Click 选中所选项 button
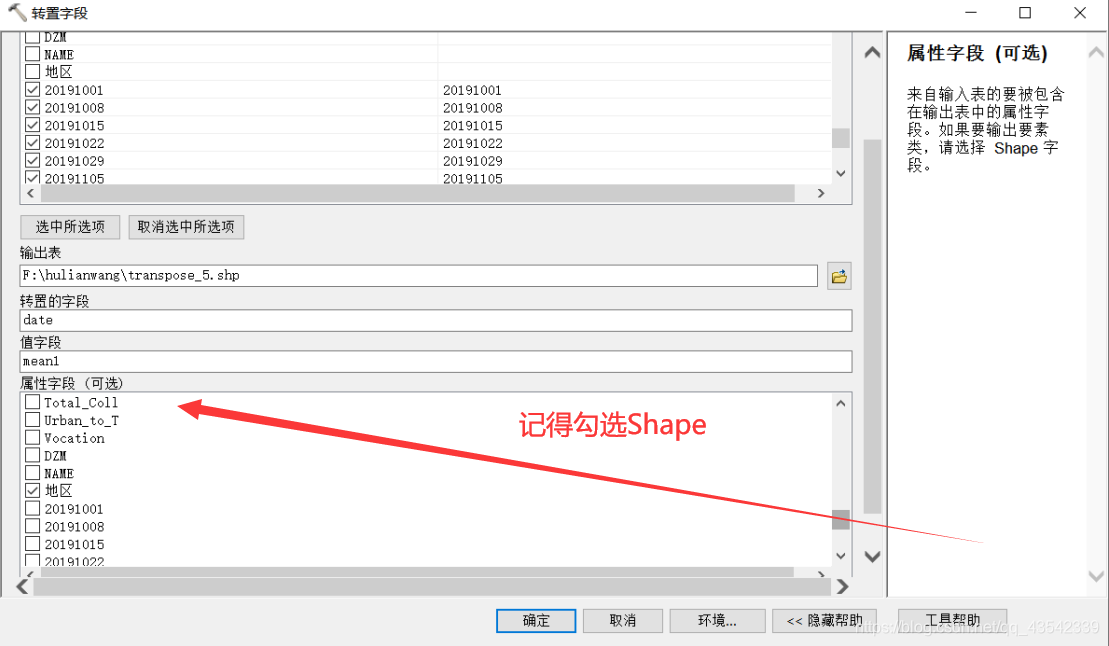1109x646 pixels. (70, 226)
